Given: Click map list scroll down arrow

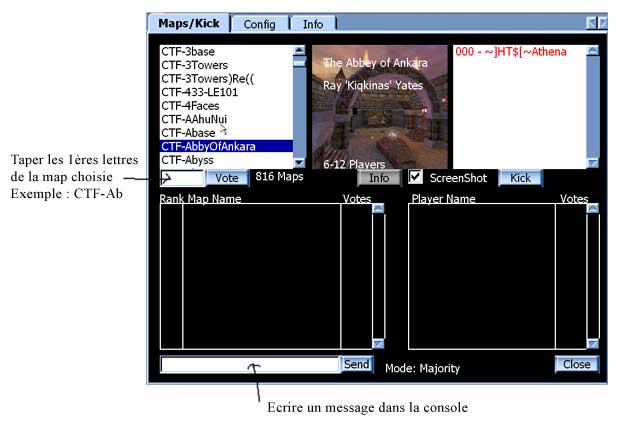Looking at the screenshot, I should (299, 163).
